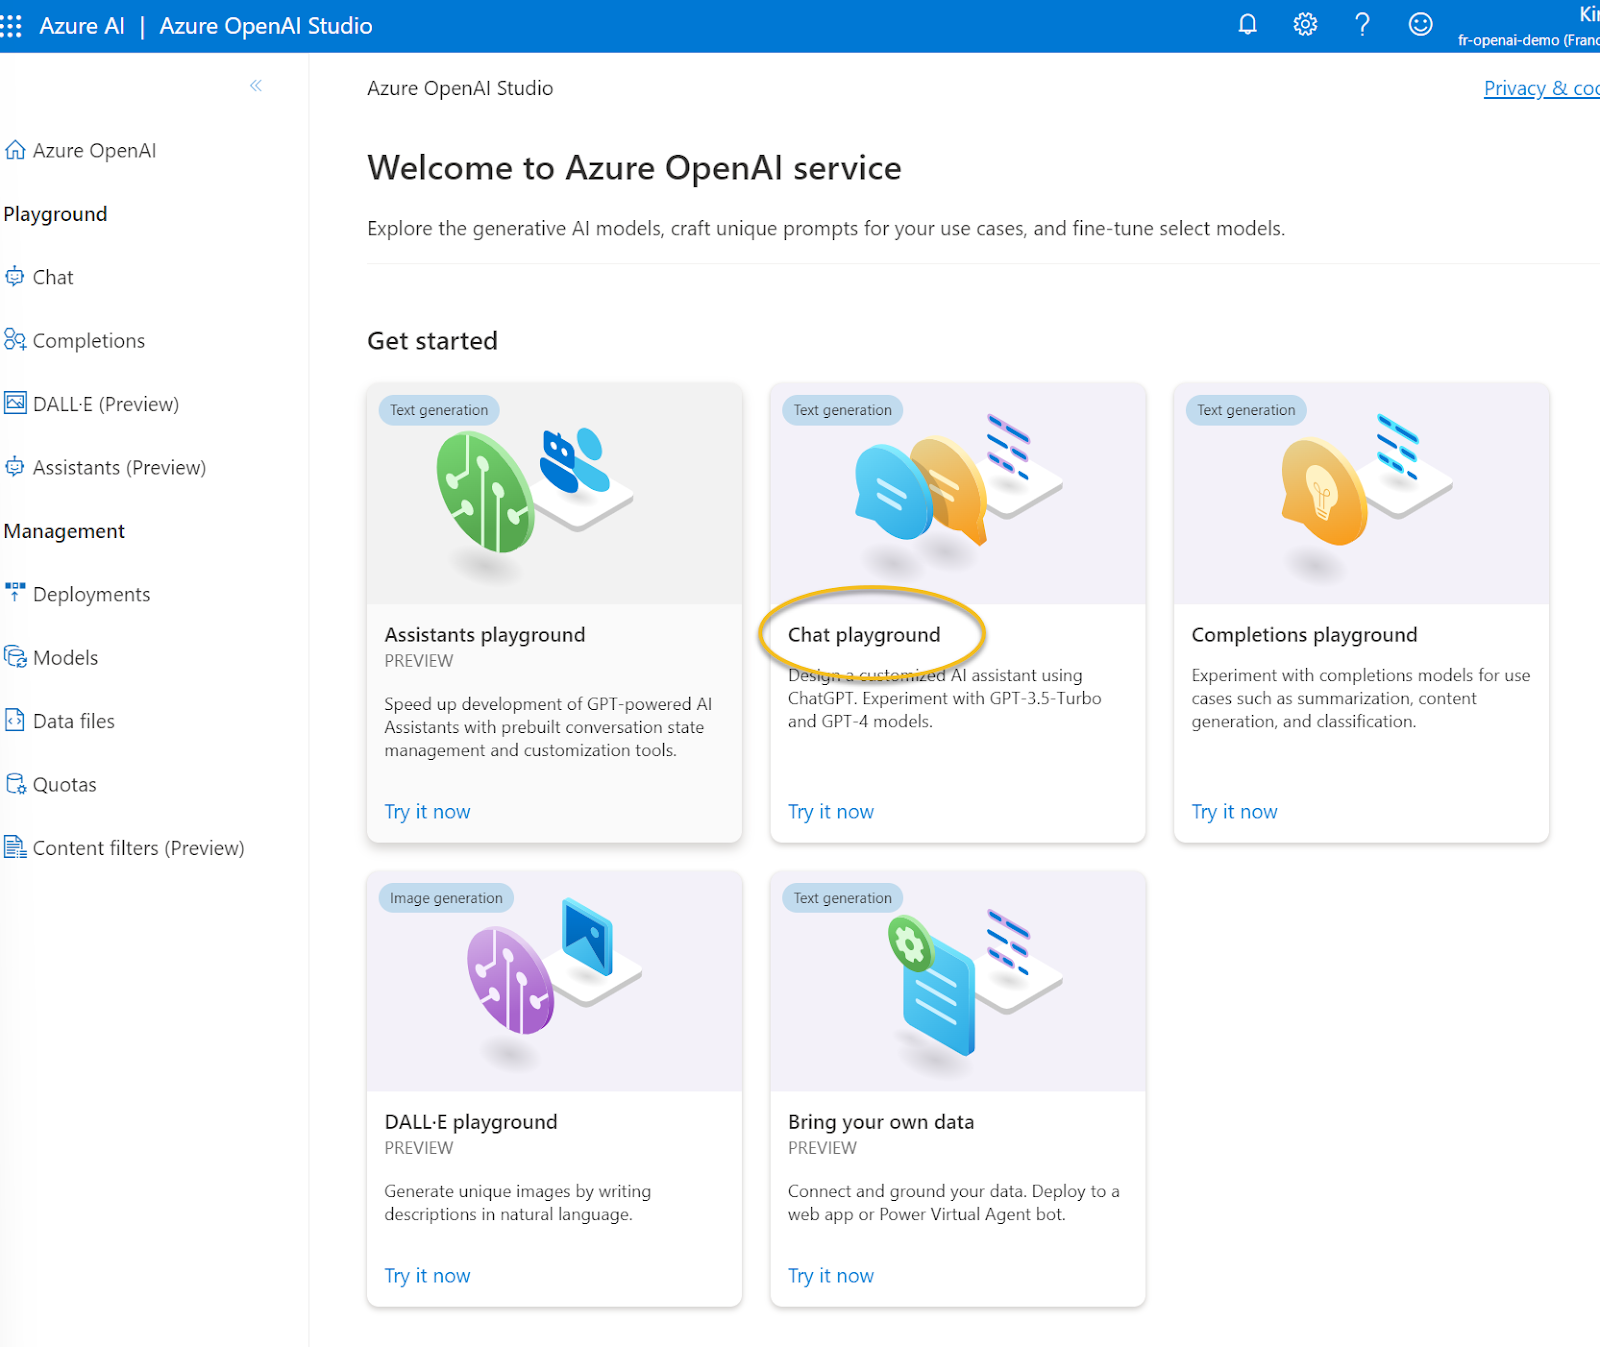Open DALL·E (Preview) in the sidebar
This screenshot has height=1347, width=1600.
click(x=106, y=404)
